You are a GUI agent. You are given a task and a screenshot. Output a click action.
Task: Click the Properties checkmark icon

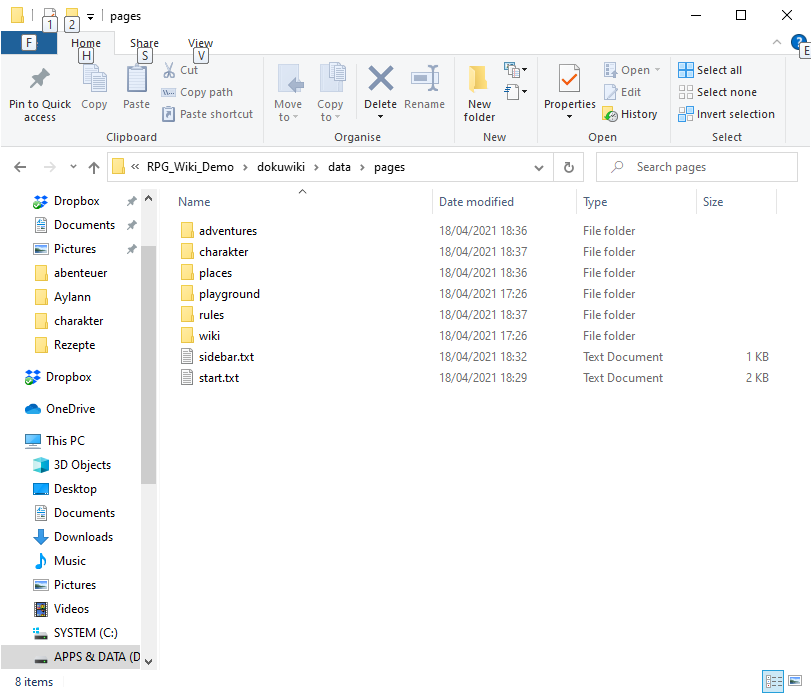pyautogui.click(x=569, y=79)
